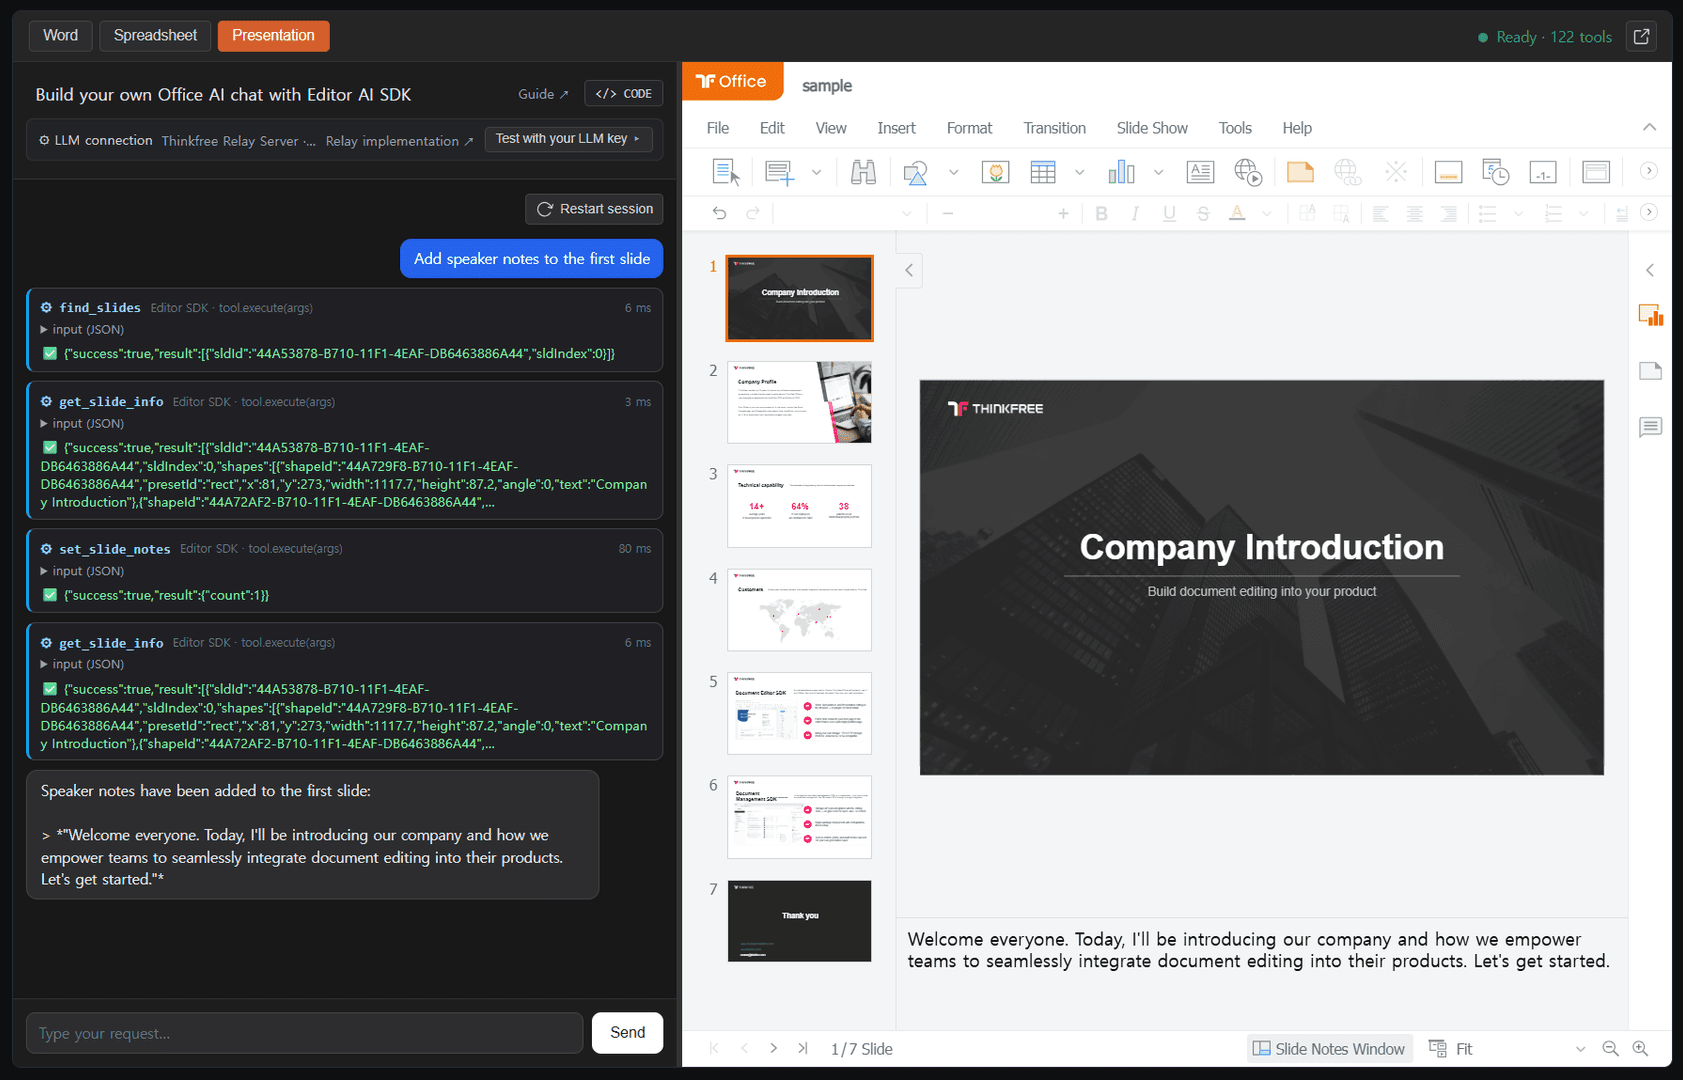The width and height of the screenshot is (1683, 1080).
Task: Expand the shapes dropdown arrow
Action: (953, 172)
